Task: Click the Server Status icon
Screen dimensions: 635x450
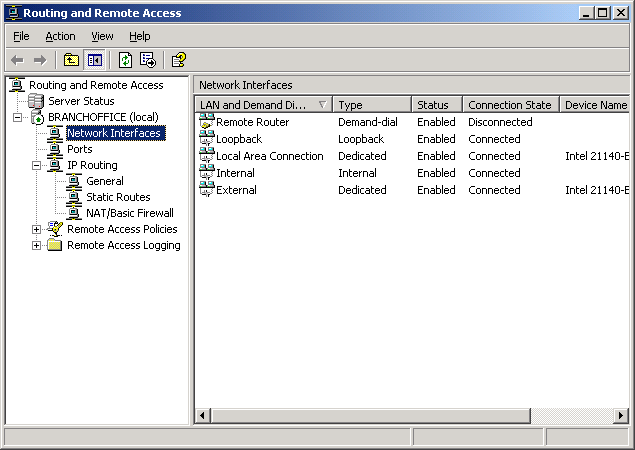Action: click(36, 101)
